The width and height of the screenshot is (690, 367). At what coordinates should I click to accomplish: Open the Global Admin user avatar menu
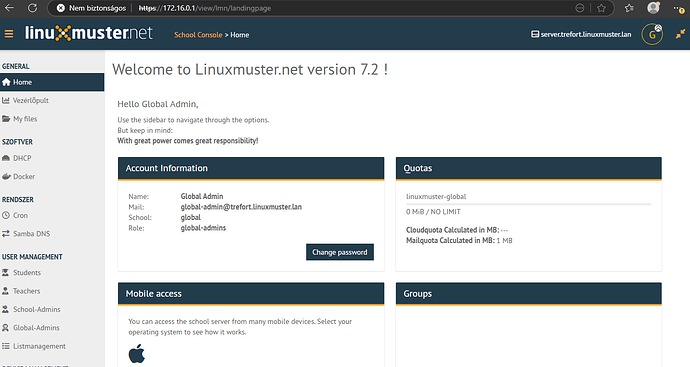[x=652, y=34]
